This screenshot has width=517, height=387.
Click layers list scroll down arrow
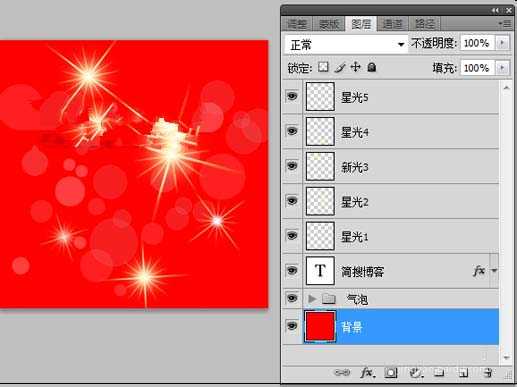point(506,358)
